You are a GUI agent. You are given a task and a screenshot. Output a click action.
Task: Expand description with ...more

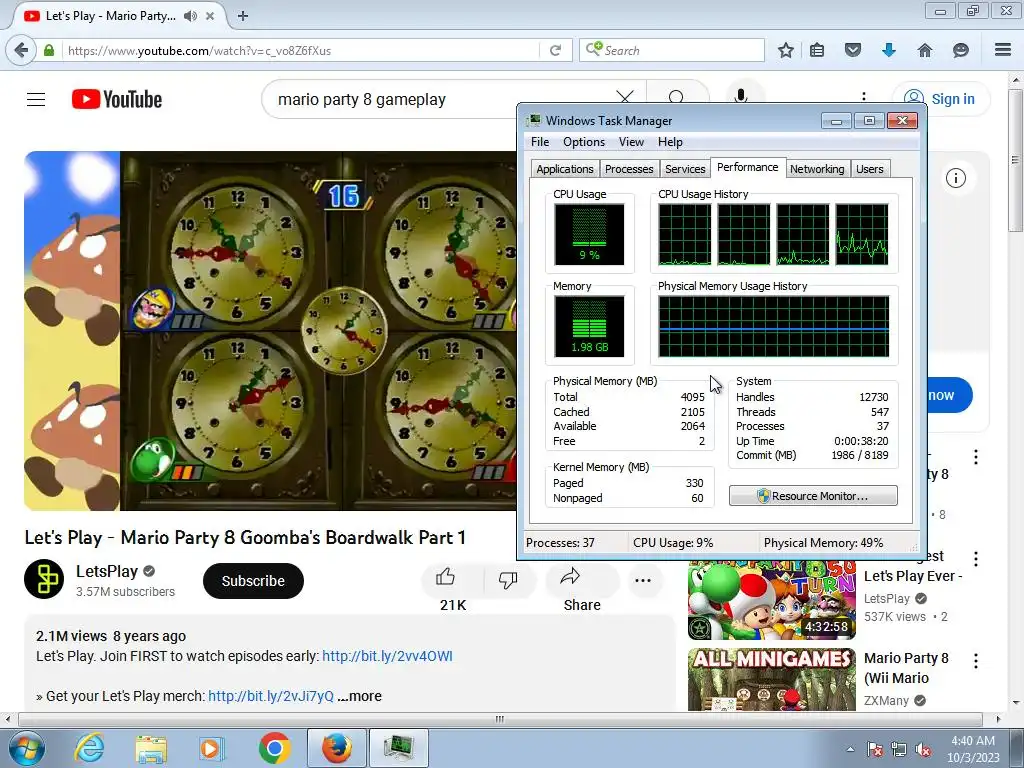(360, 696)
